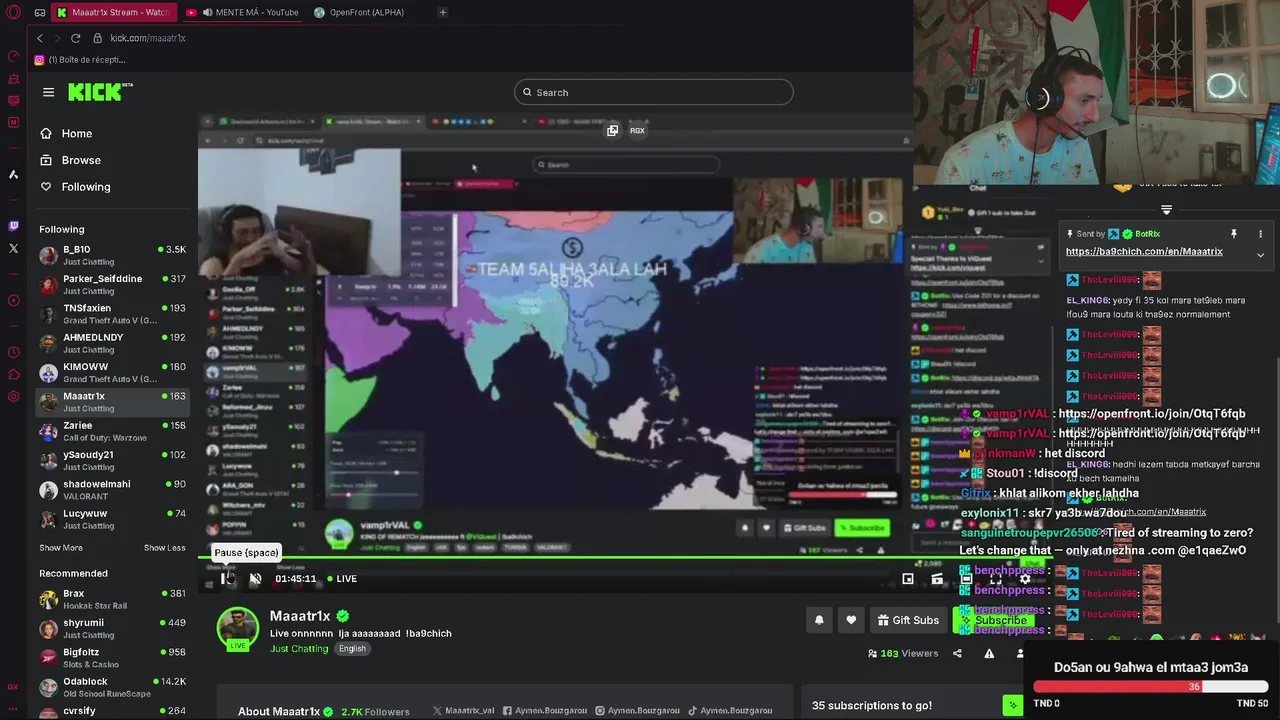Image resolution: width=1280 pixels, height=720 pixels.
Task: Open shadowelmahi channel
Action: (x=112, y=489)
